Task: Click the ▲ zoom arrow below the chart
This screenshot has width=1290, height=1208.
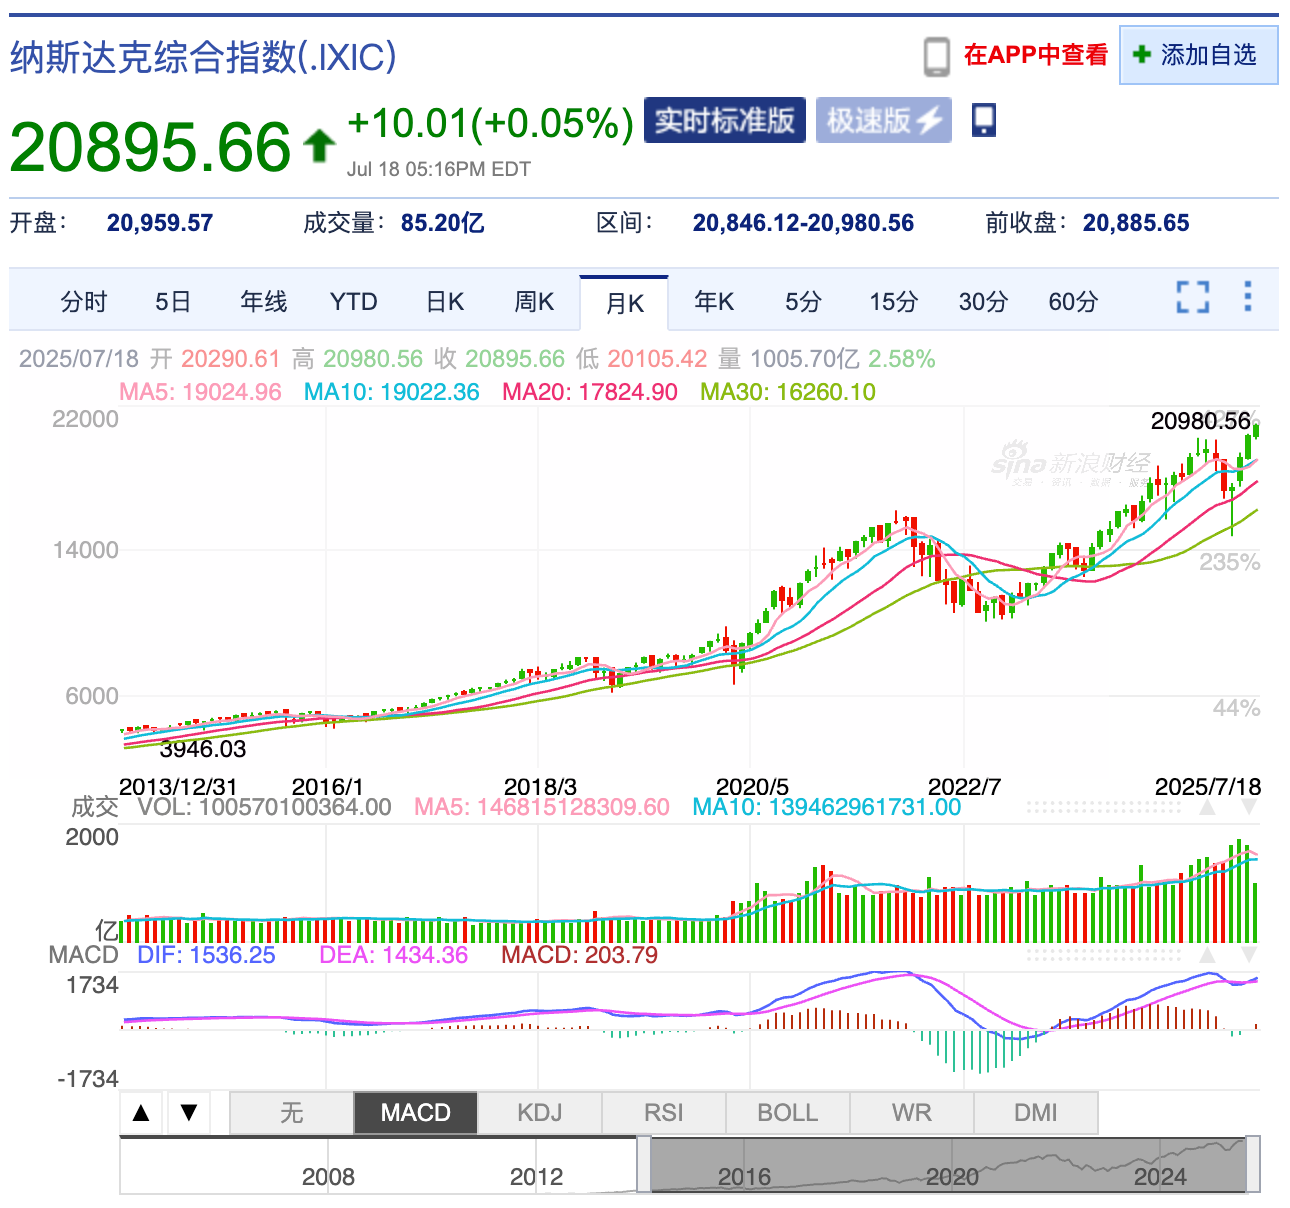Action: [140, 1112]
